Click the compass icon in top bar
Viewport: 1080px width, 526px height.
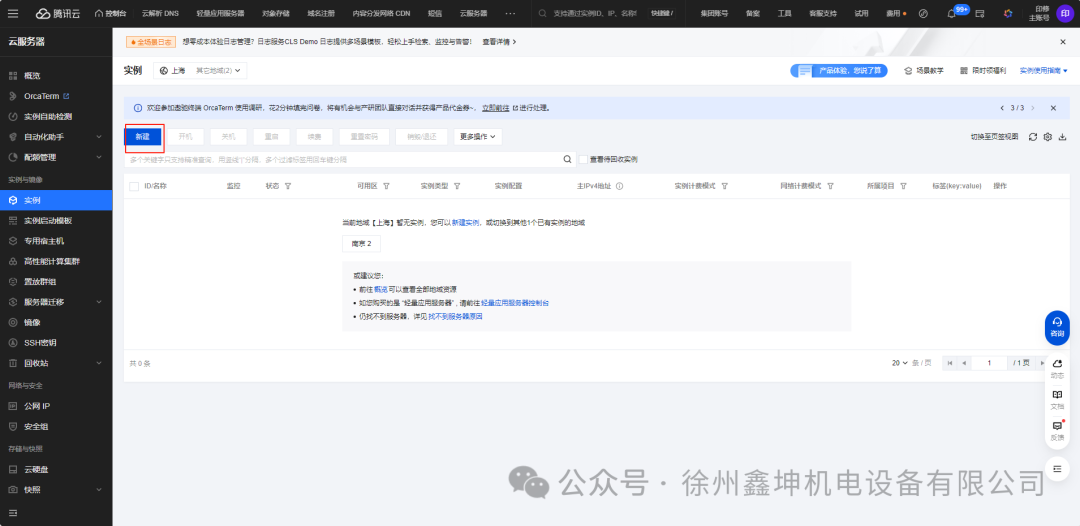click(924, 13)
